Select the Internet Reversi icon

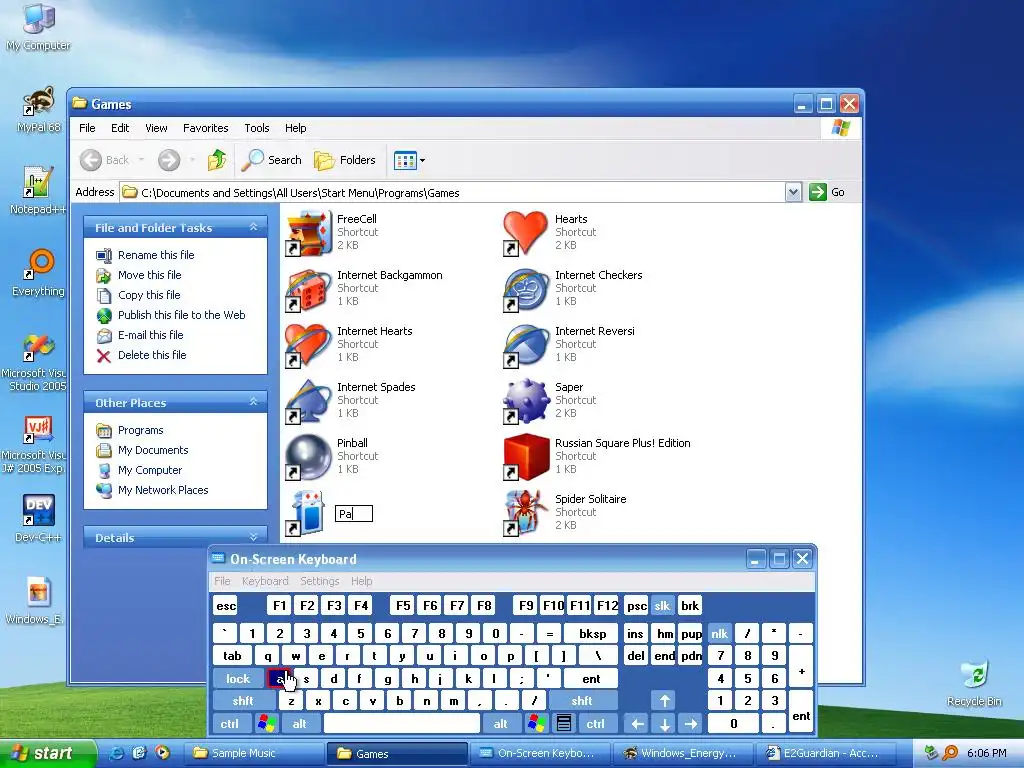pyautogui.click(x=526, y=345)
